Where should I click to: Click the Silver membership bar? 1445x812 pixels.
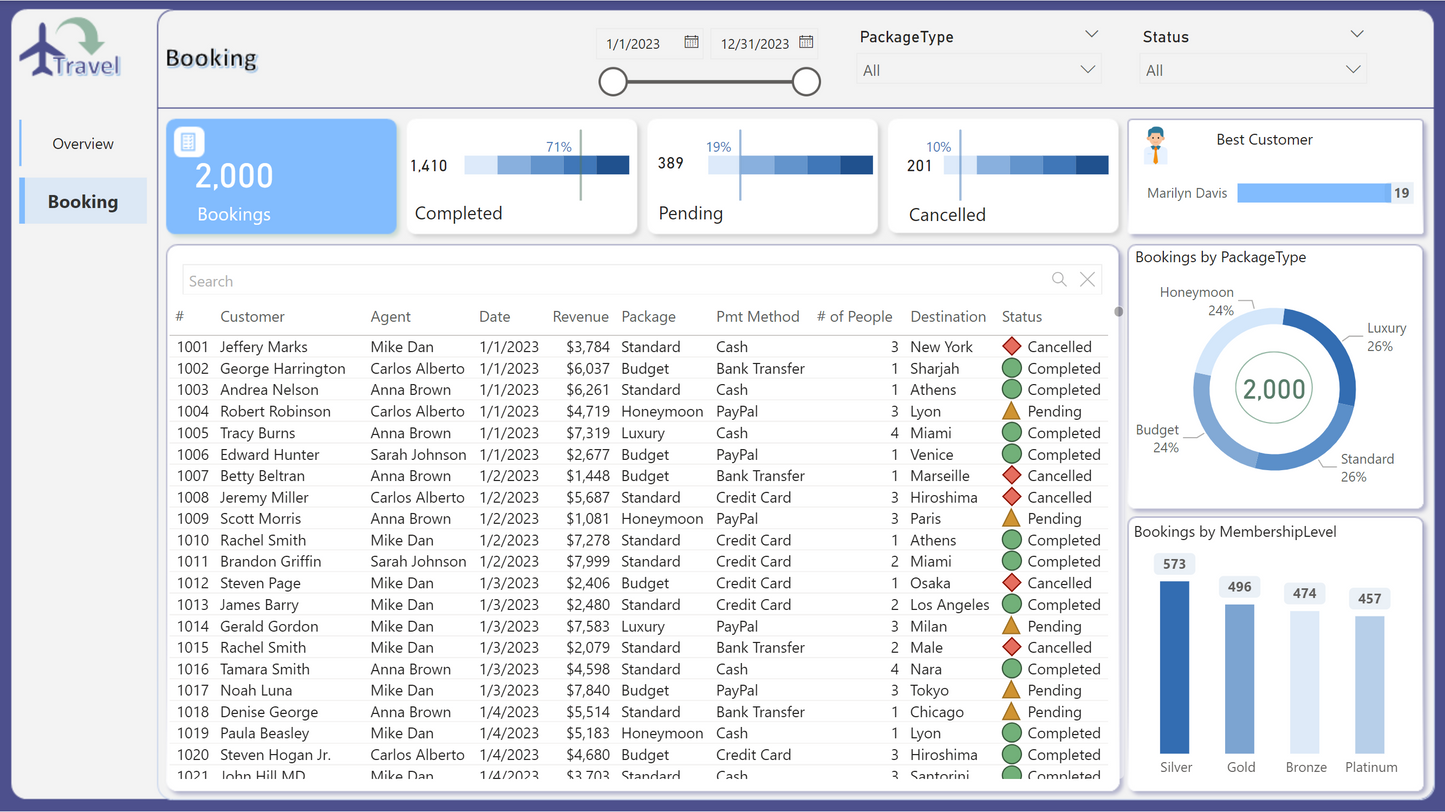pos(1175,667)
